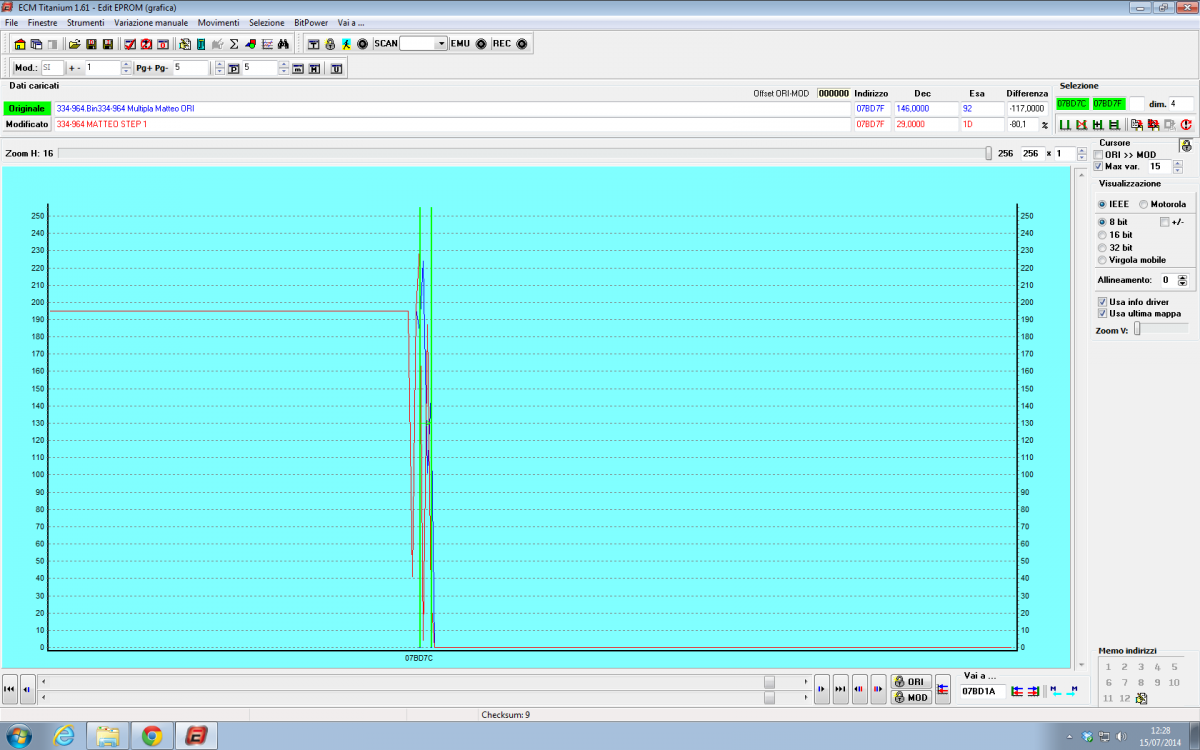Open Internet Explorer from the taskbar
The image size is (1200, 750).
pos(65,736)
